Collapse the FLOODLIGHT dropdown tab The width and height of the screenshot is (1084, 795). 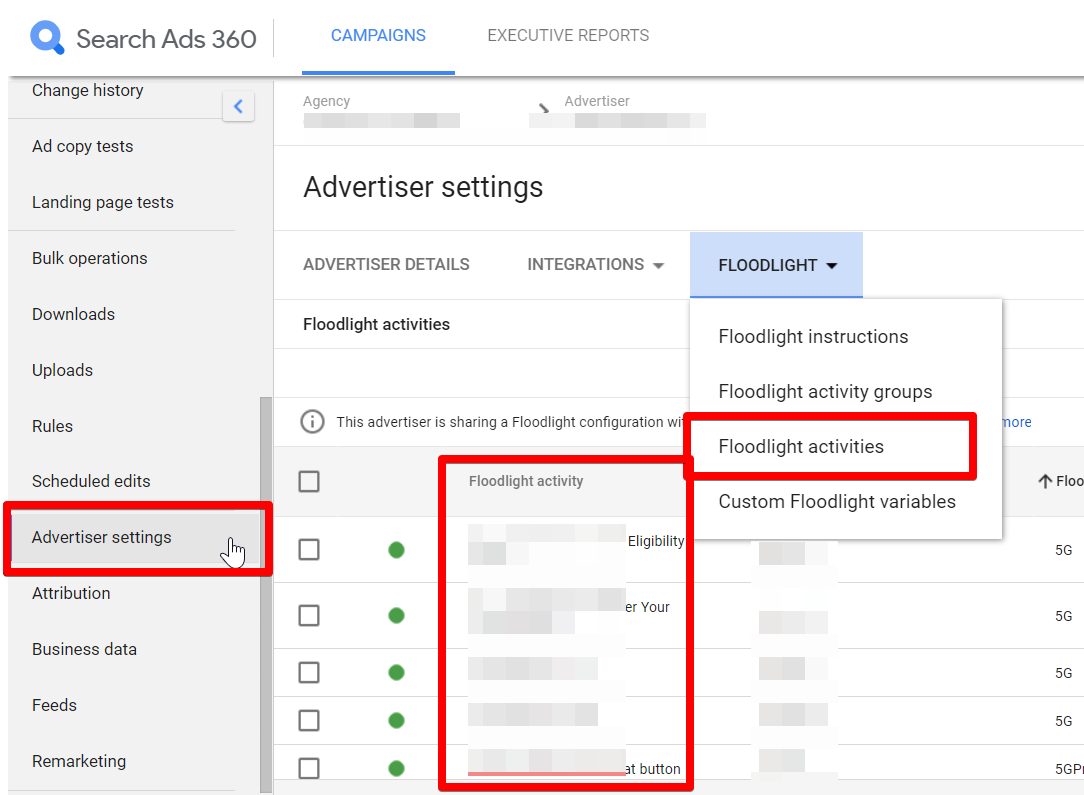click(x=776, y=265)
